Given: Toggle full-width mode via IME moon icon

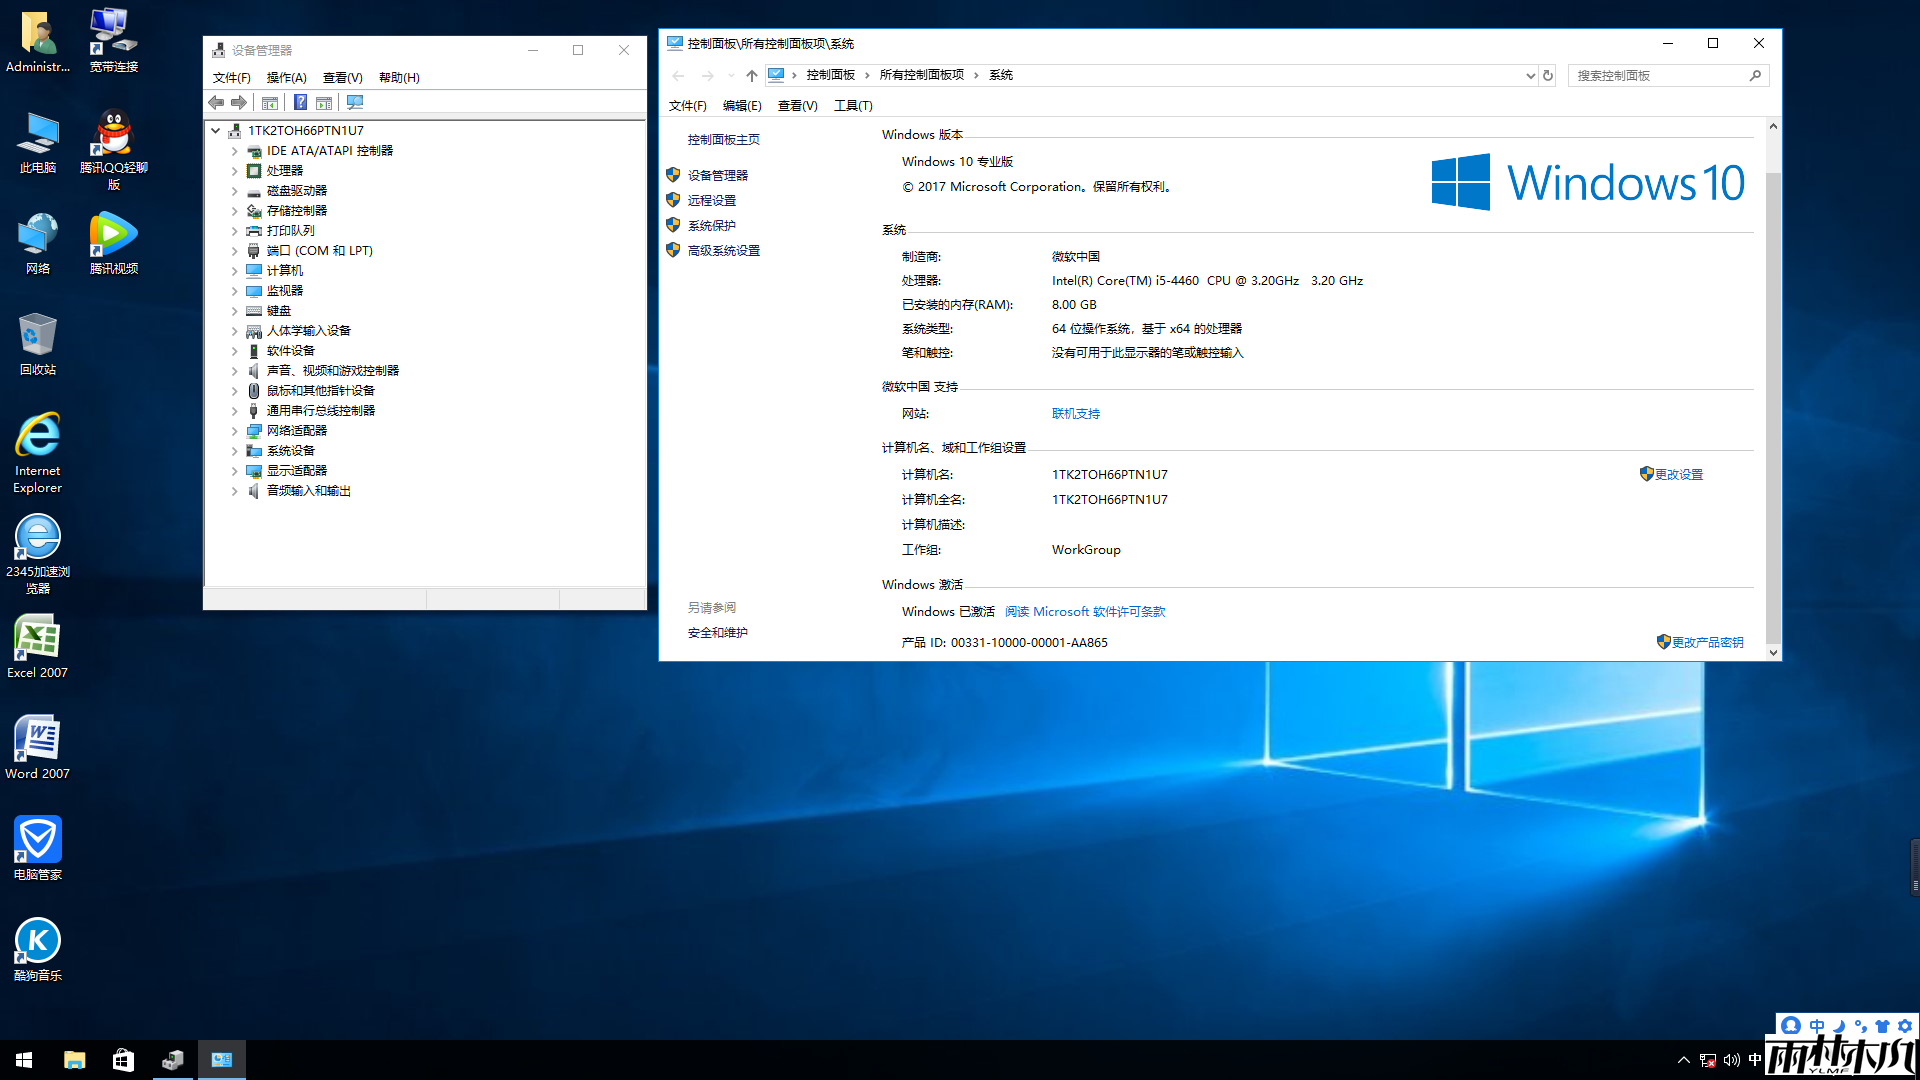Looking at the screenshot, I should [1840, 1026].
